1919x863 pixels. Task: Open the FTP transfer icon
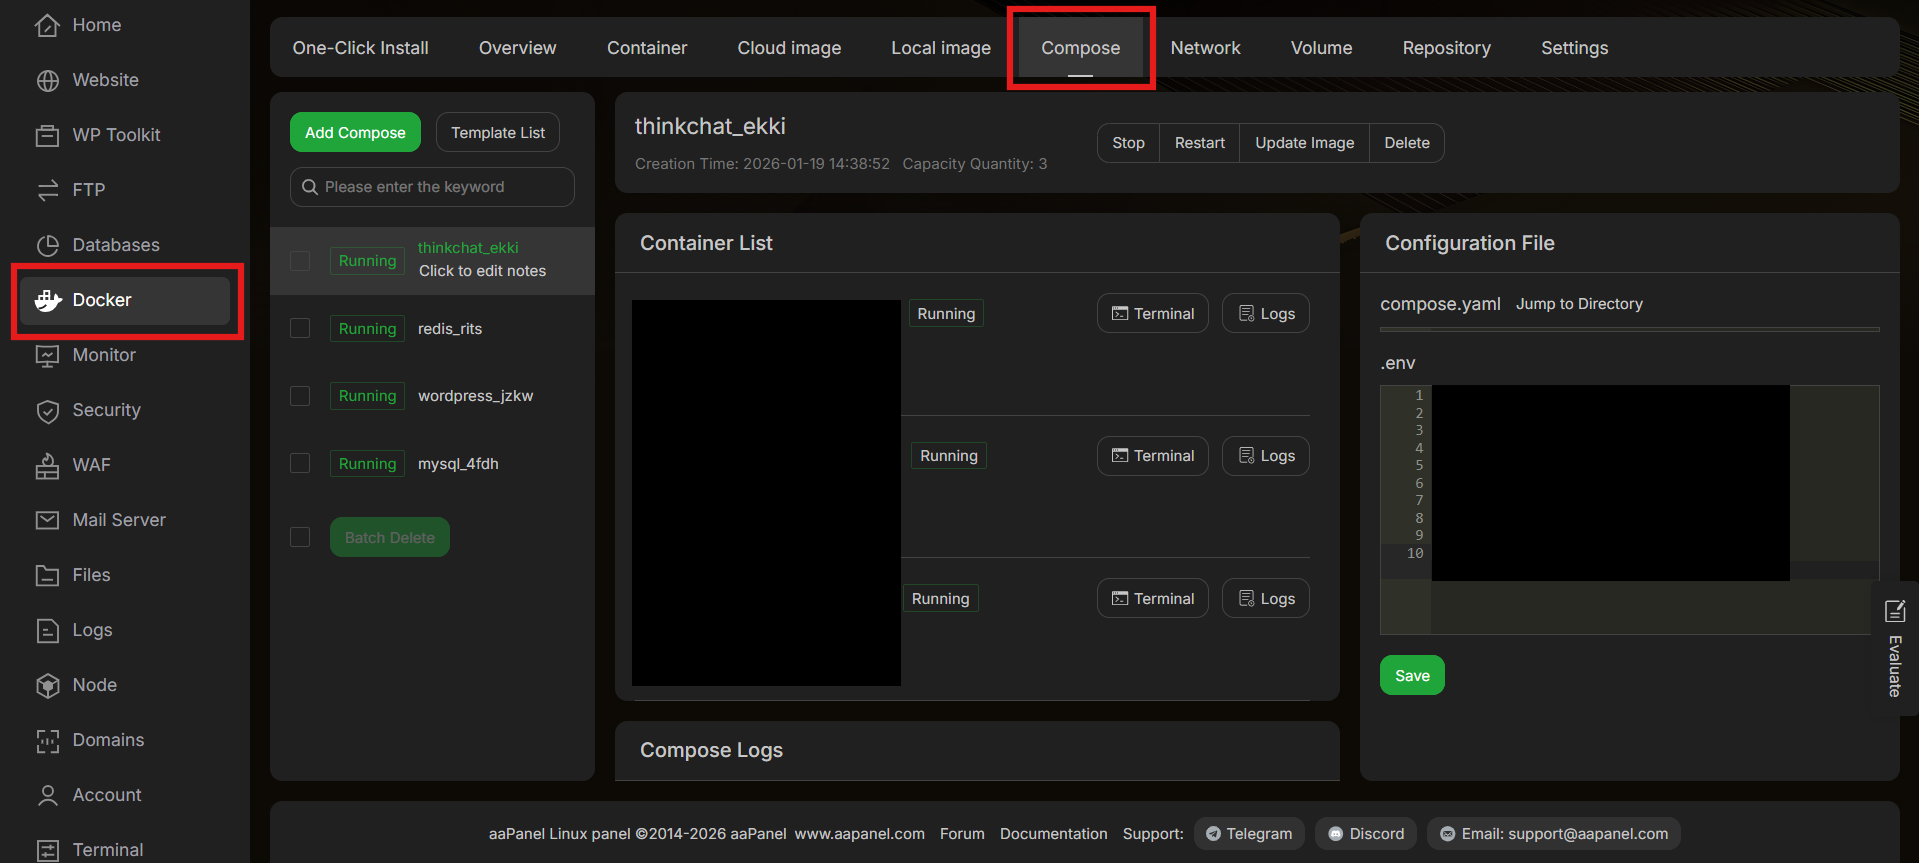[47, 190]
